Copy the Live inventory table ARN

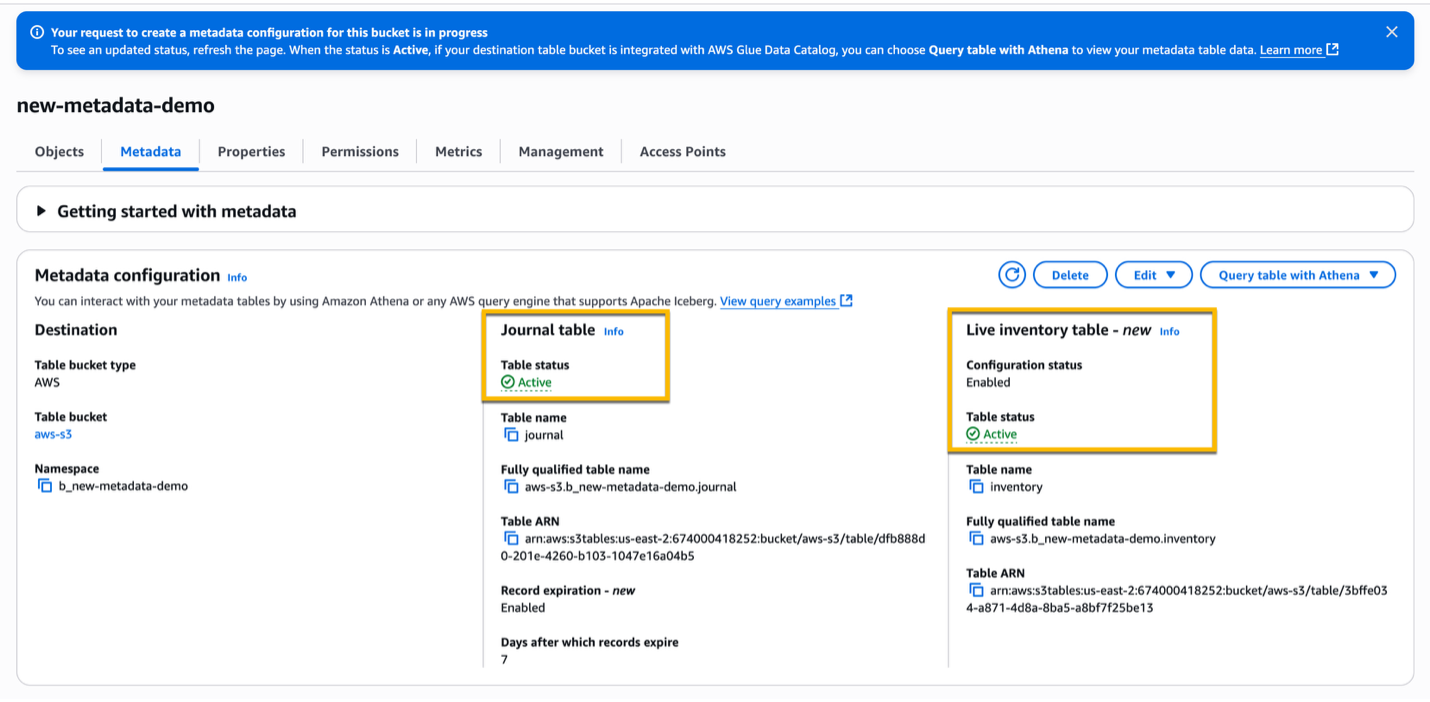pyautogui.click(x=976, y=590)
